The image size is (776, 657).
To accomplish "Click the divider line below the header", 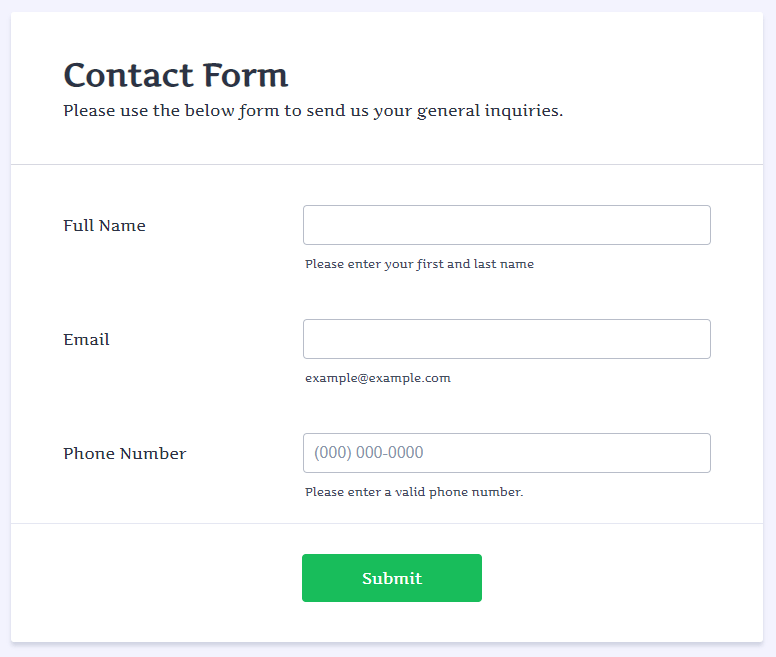I will (x=386, y=164).
